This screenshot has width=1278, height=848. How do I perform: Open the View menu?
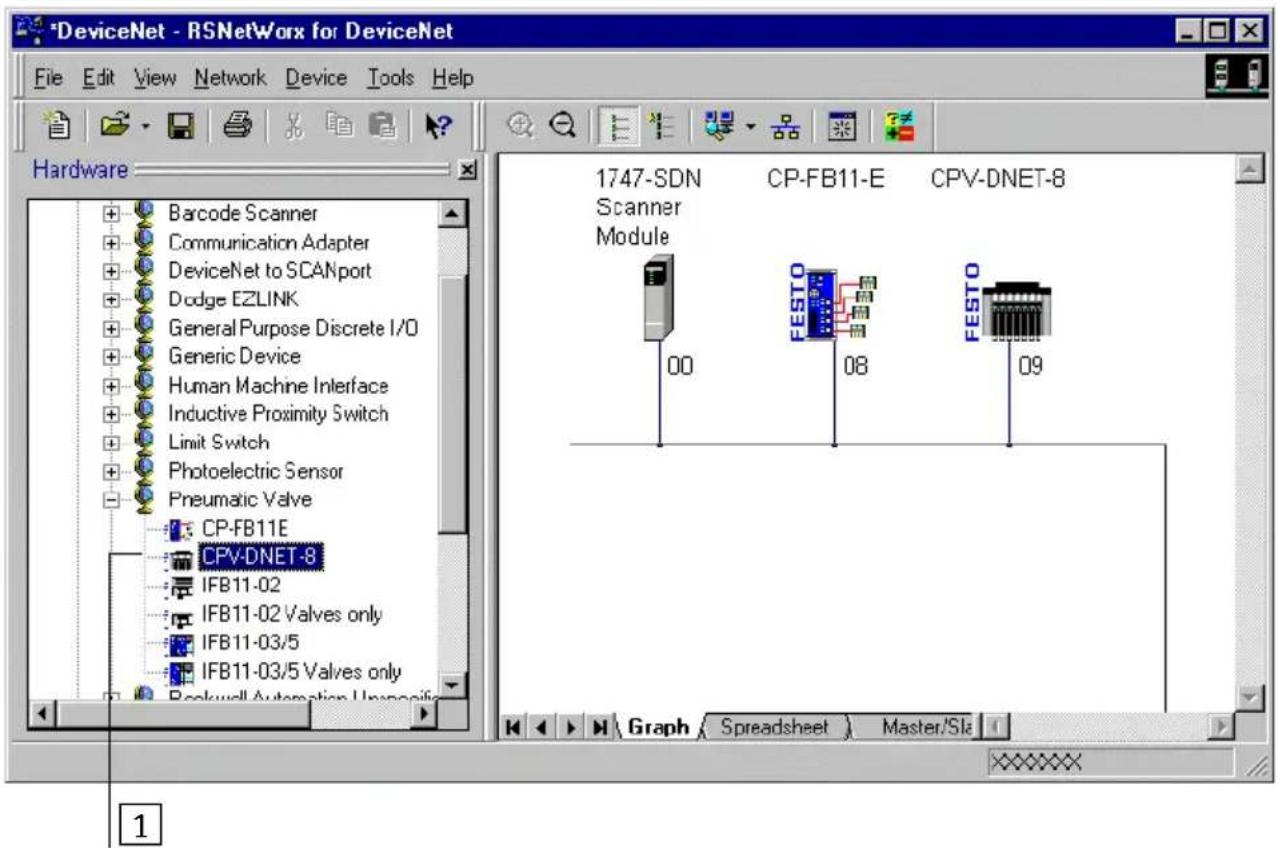coord(155,77)
